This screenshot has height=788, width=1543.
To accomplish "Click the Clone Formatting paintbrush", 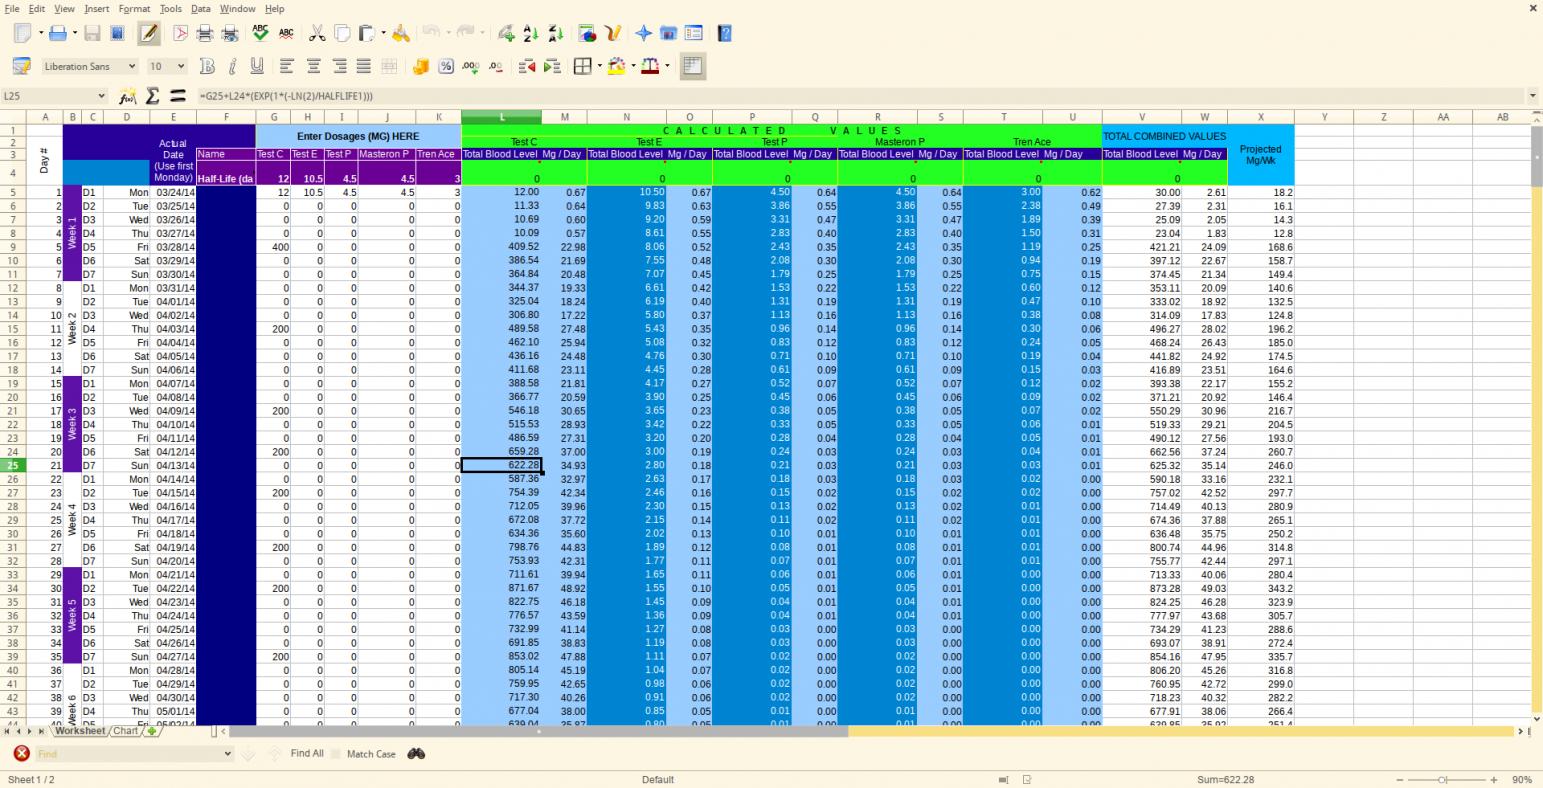I will 401,33.
